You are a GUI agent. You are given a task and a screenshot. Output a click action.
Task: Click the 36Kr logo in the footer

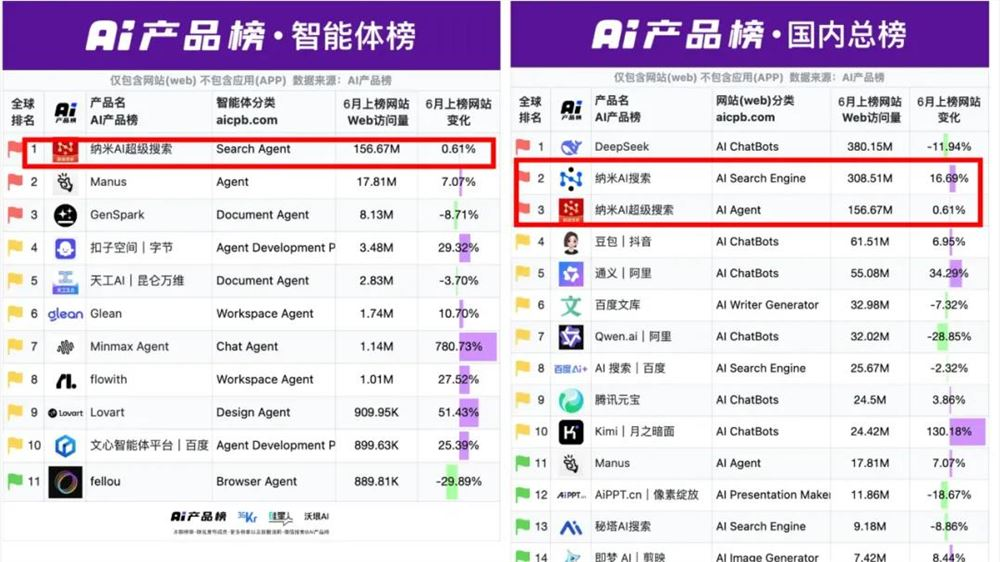pyautogui.click(x=247, y=517)
